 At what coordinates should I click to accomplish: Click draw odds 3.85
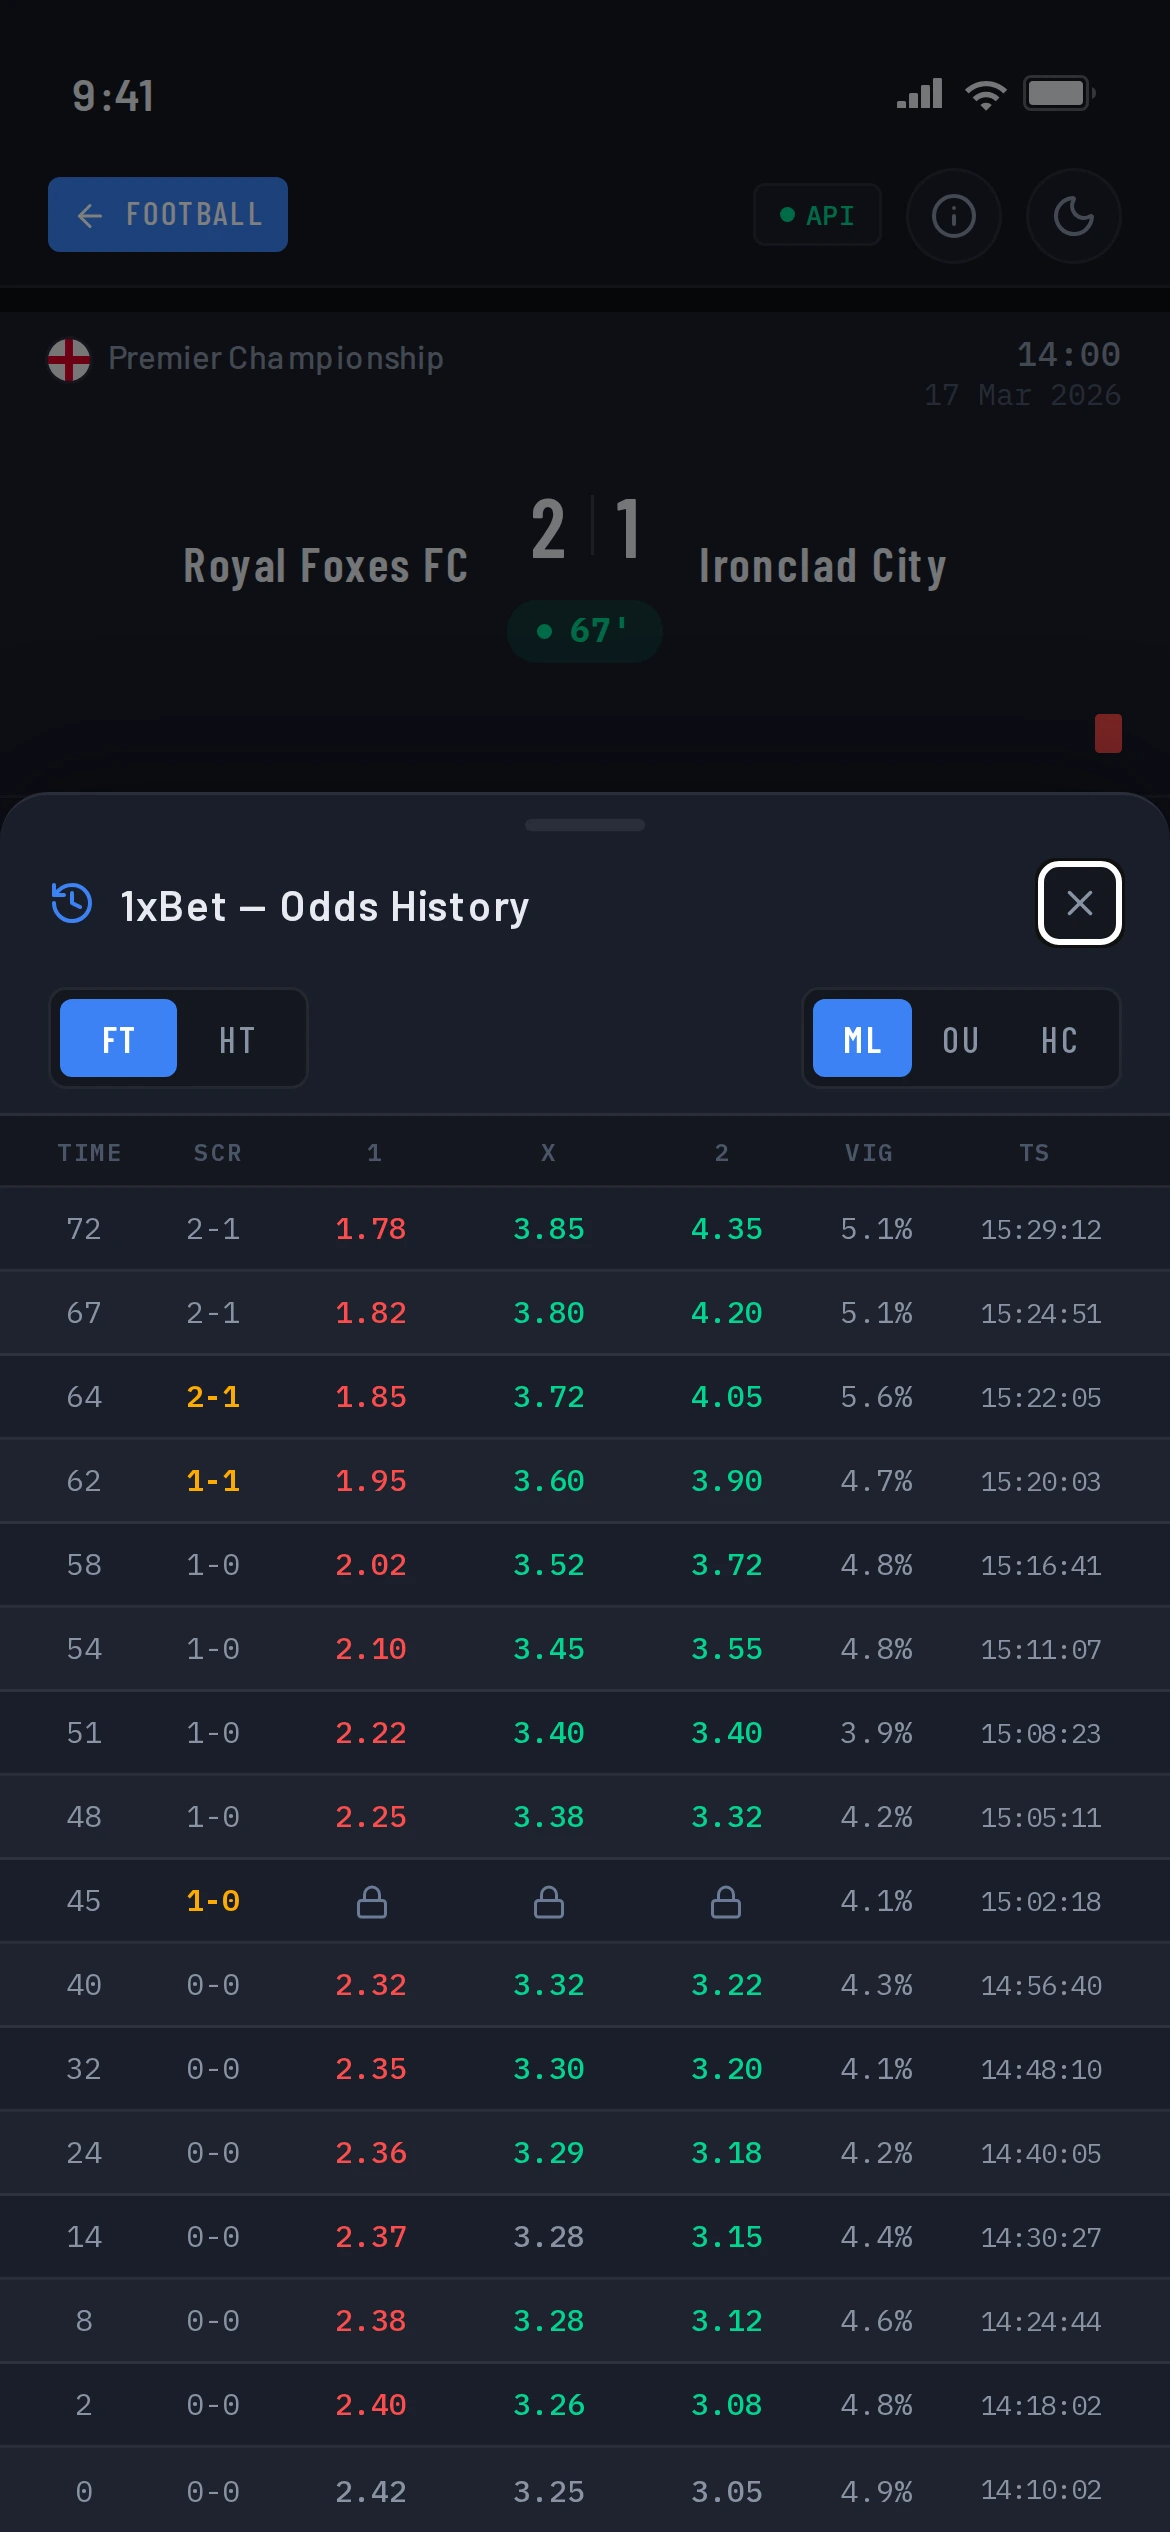(549, 1229)
